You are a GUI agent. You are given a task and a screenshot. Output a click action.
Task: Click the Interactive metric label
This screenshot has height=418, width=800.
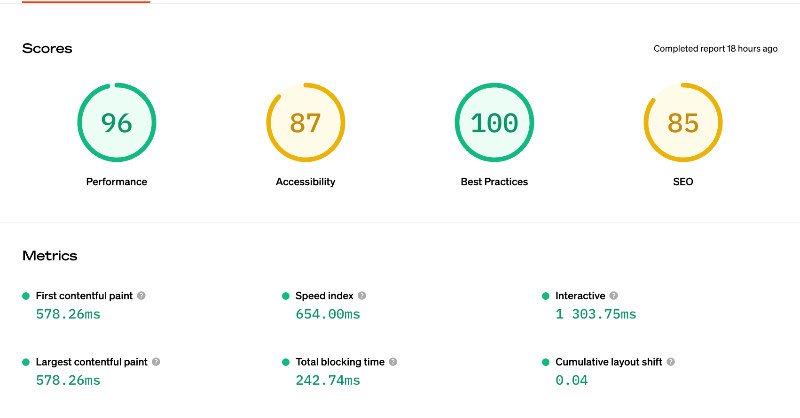pyautogui.click(x=580, y=296)
